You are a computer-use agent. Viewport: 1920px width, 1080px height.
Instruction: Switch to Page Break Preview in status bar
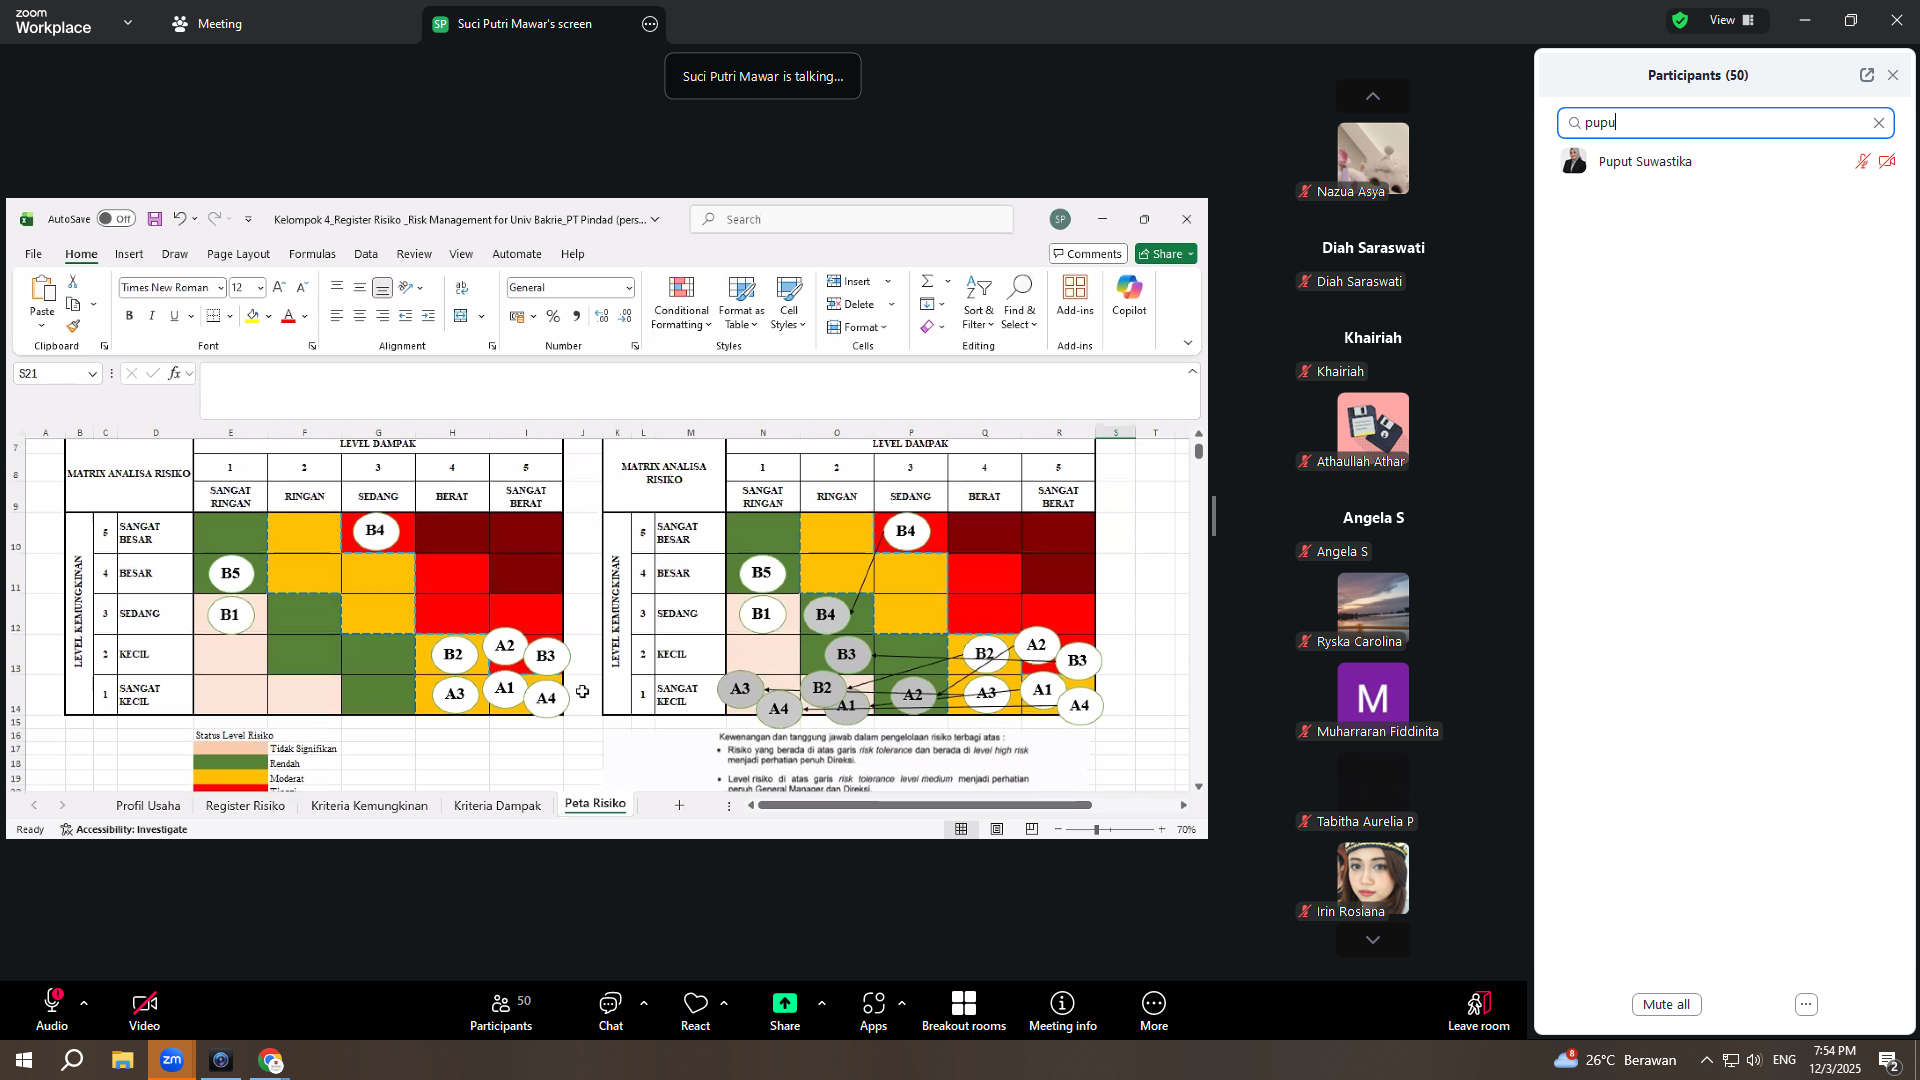[x=1032, y=829]
